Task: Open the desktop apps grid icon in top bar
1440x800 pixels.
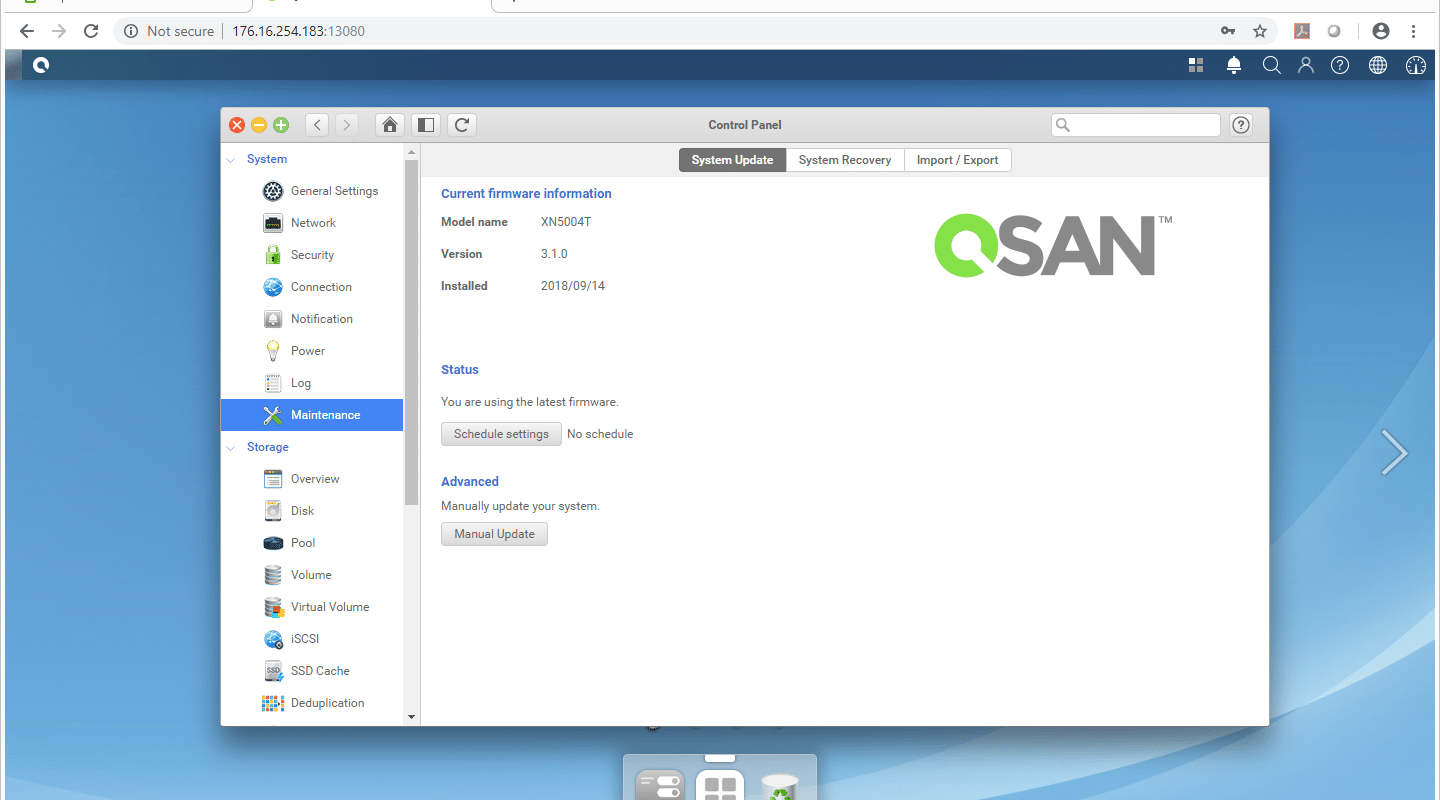Action: point(1196,65)
